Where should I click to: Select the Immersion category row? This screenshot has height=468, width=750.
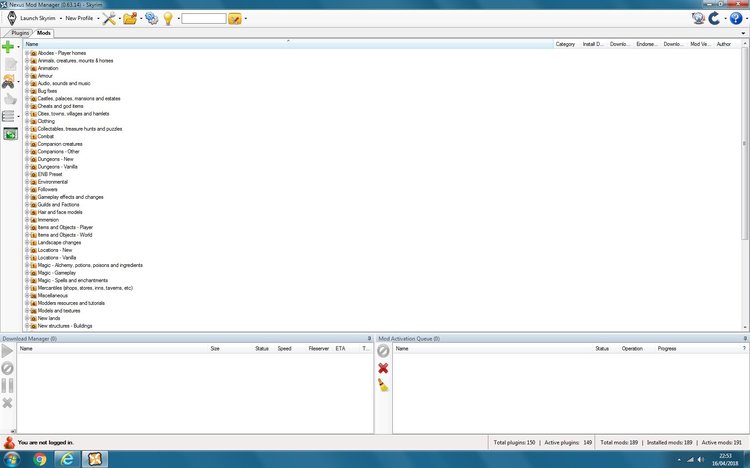[48, 220]
